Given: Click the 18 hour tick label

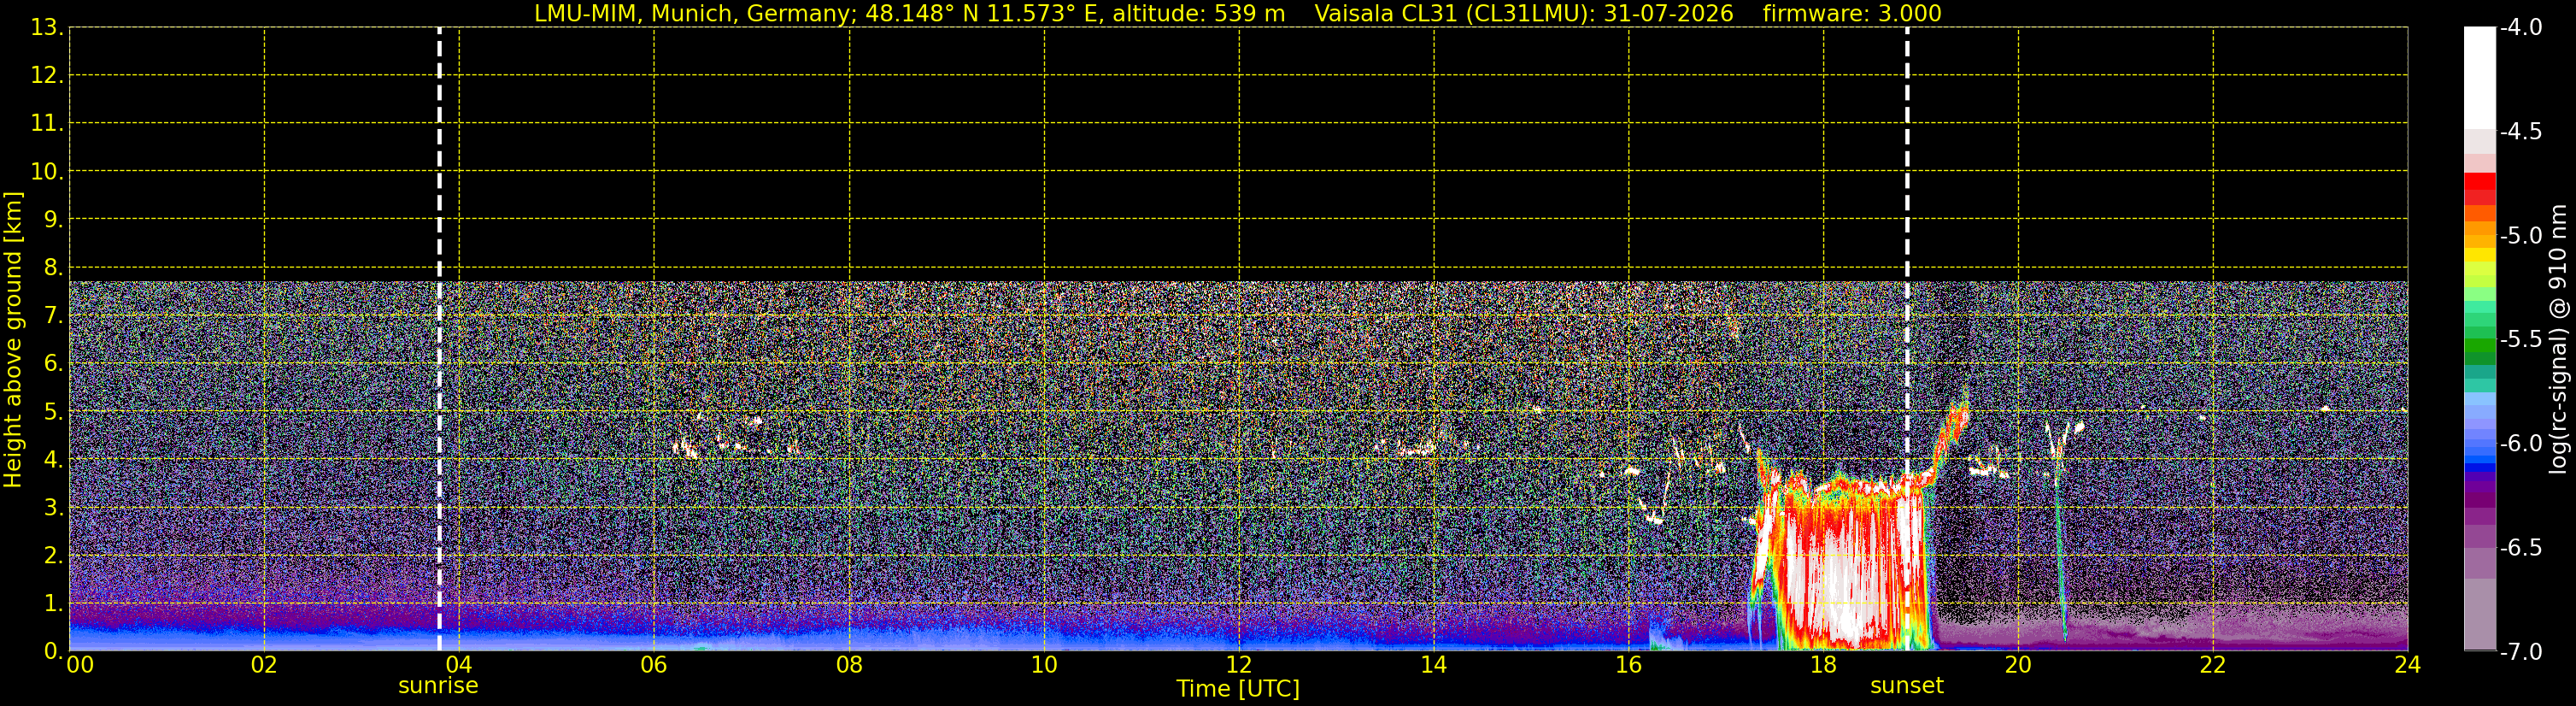Looking at the screenshot, I should point(1823,665).
